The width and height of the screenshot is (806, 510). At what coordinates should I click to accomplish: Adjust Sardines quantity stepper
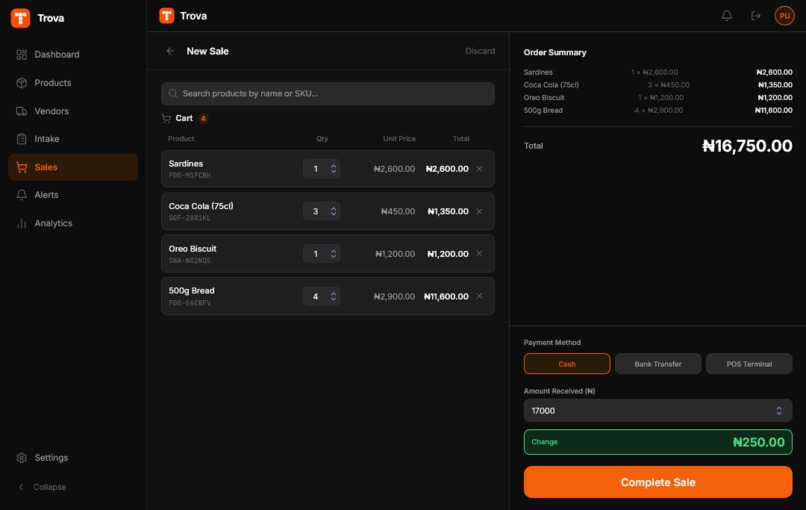pos(334,169)
